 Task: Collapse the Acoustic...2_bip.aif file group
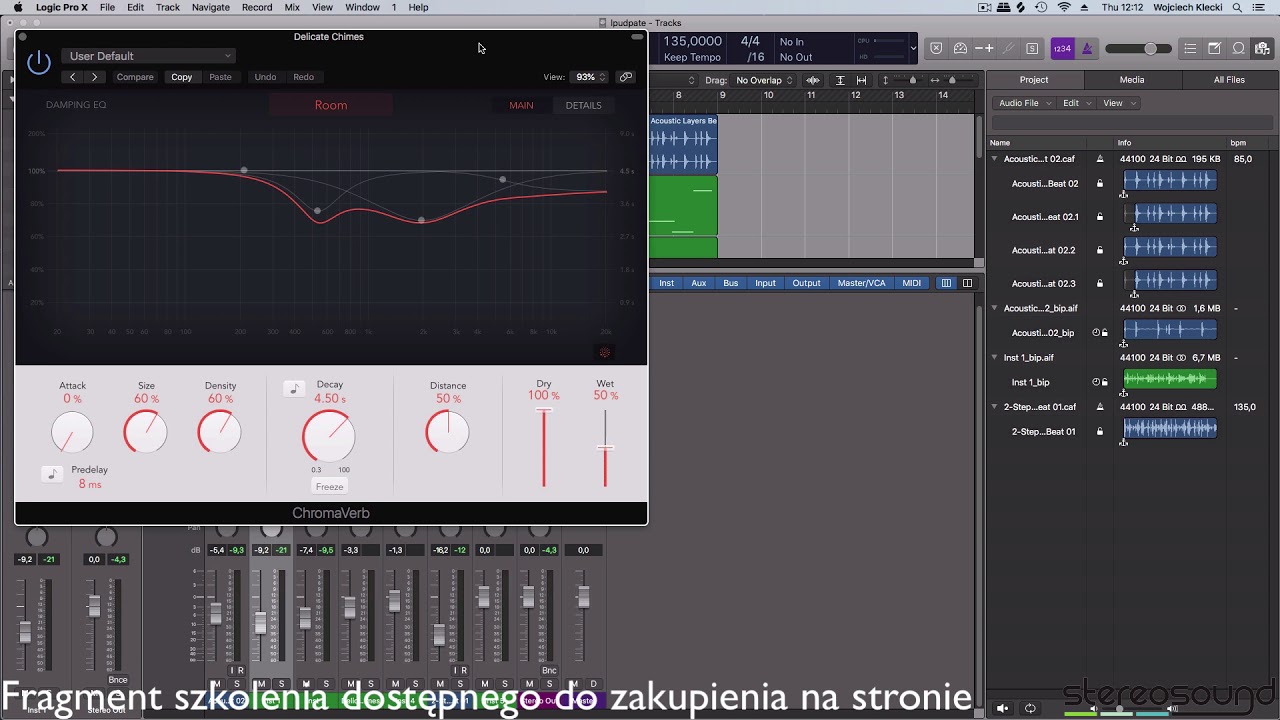click(994, 308)
